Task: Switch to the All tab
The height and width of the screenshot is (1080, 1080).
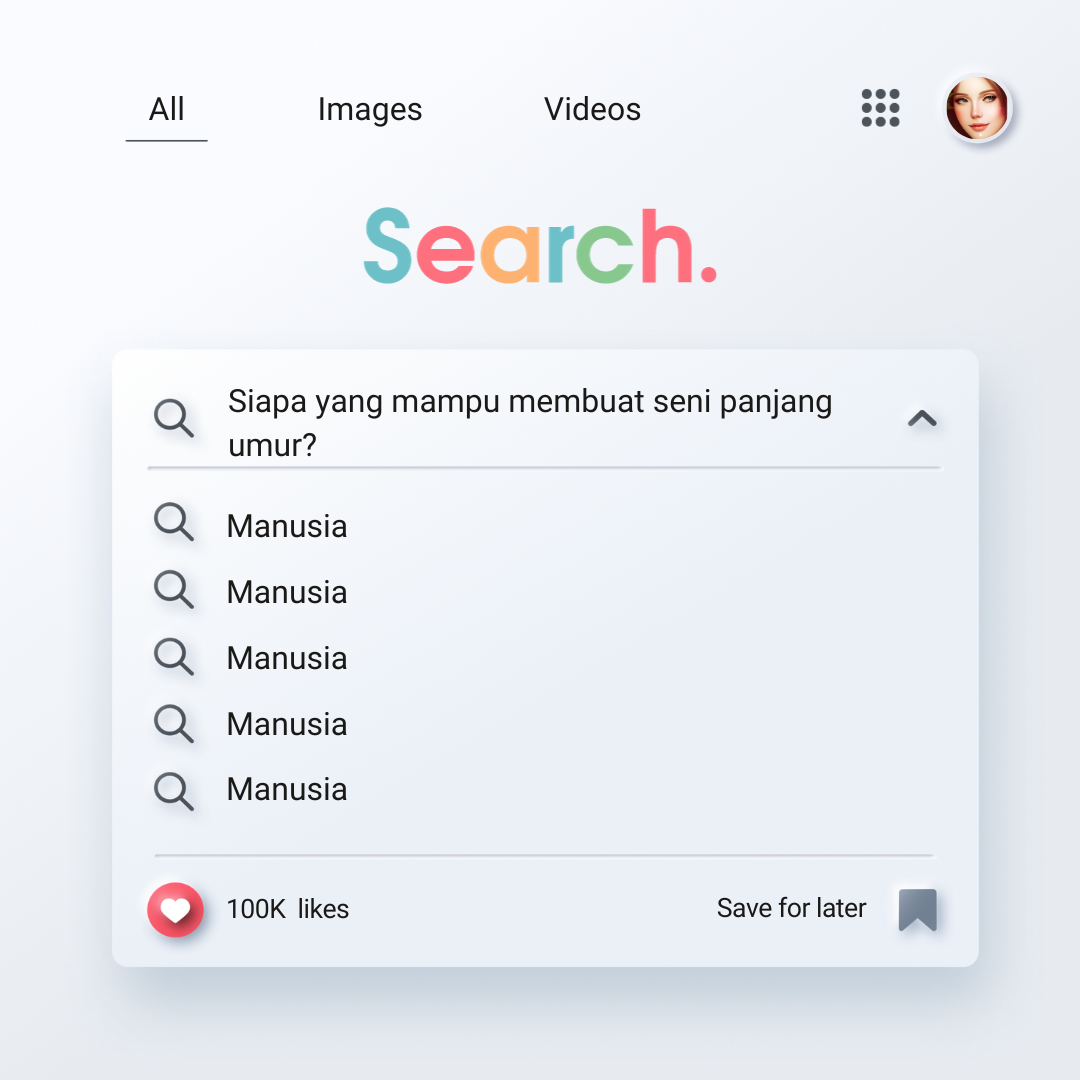Action: [167, 110]
